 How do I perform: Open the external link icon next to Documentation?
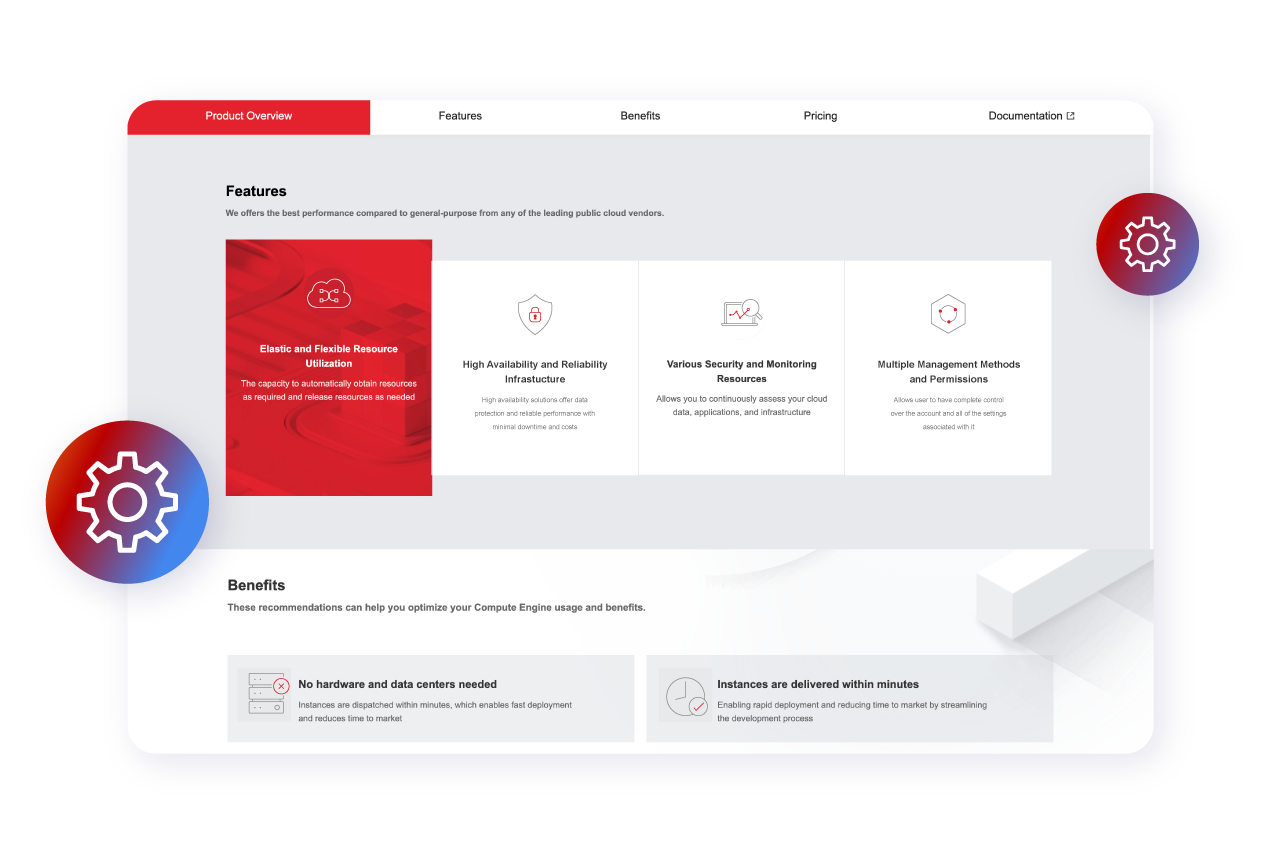coord(1071,115)
